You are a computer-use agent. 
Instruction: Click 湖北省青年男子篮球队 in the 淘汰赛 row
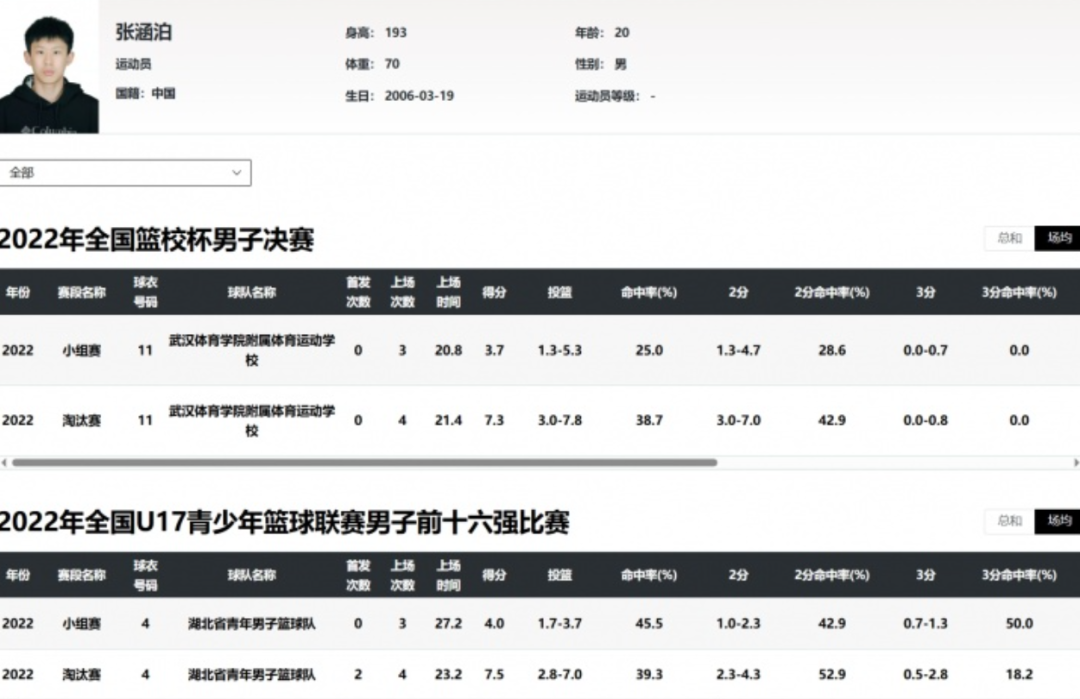[251, 674]
